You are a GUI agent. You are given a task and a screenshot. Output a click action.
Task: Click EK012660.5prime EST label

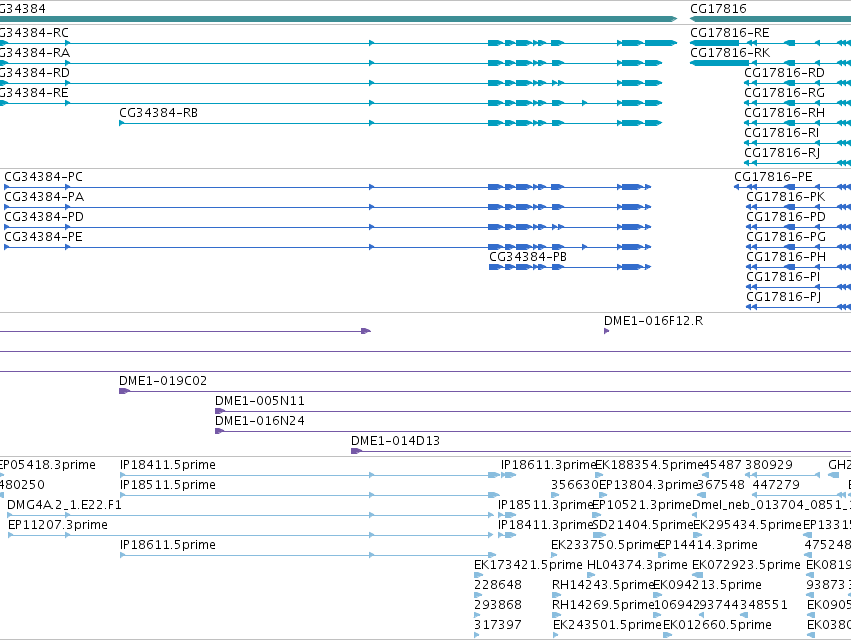tap(717, 625)
